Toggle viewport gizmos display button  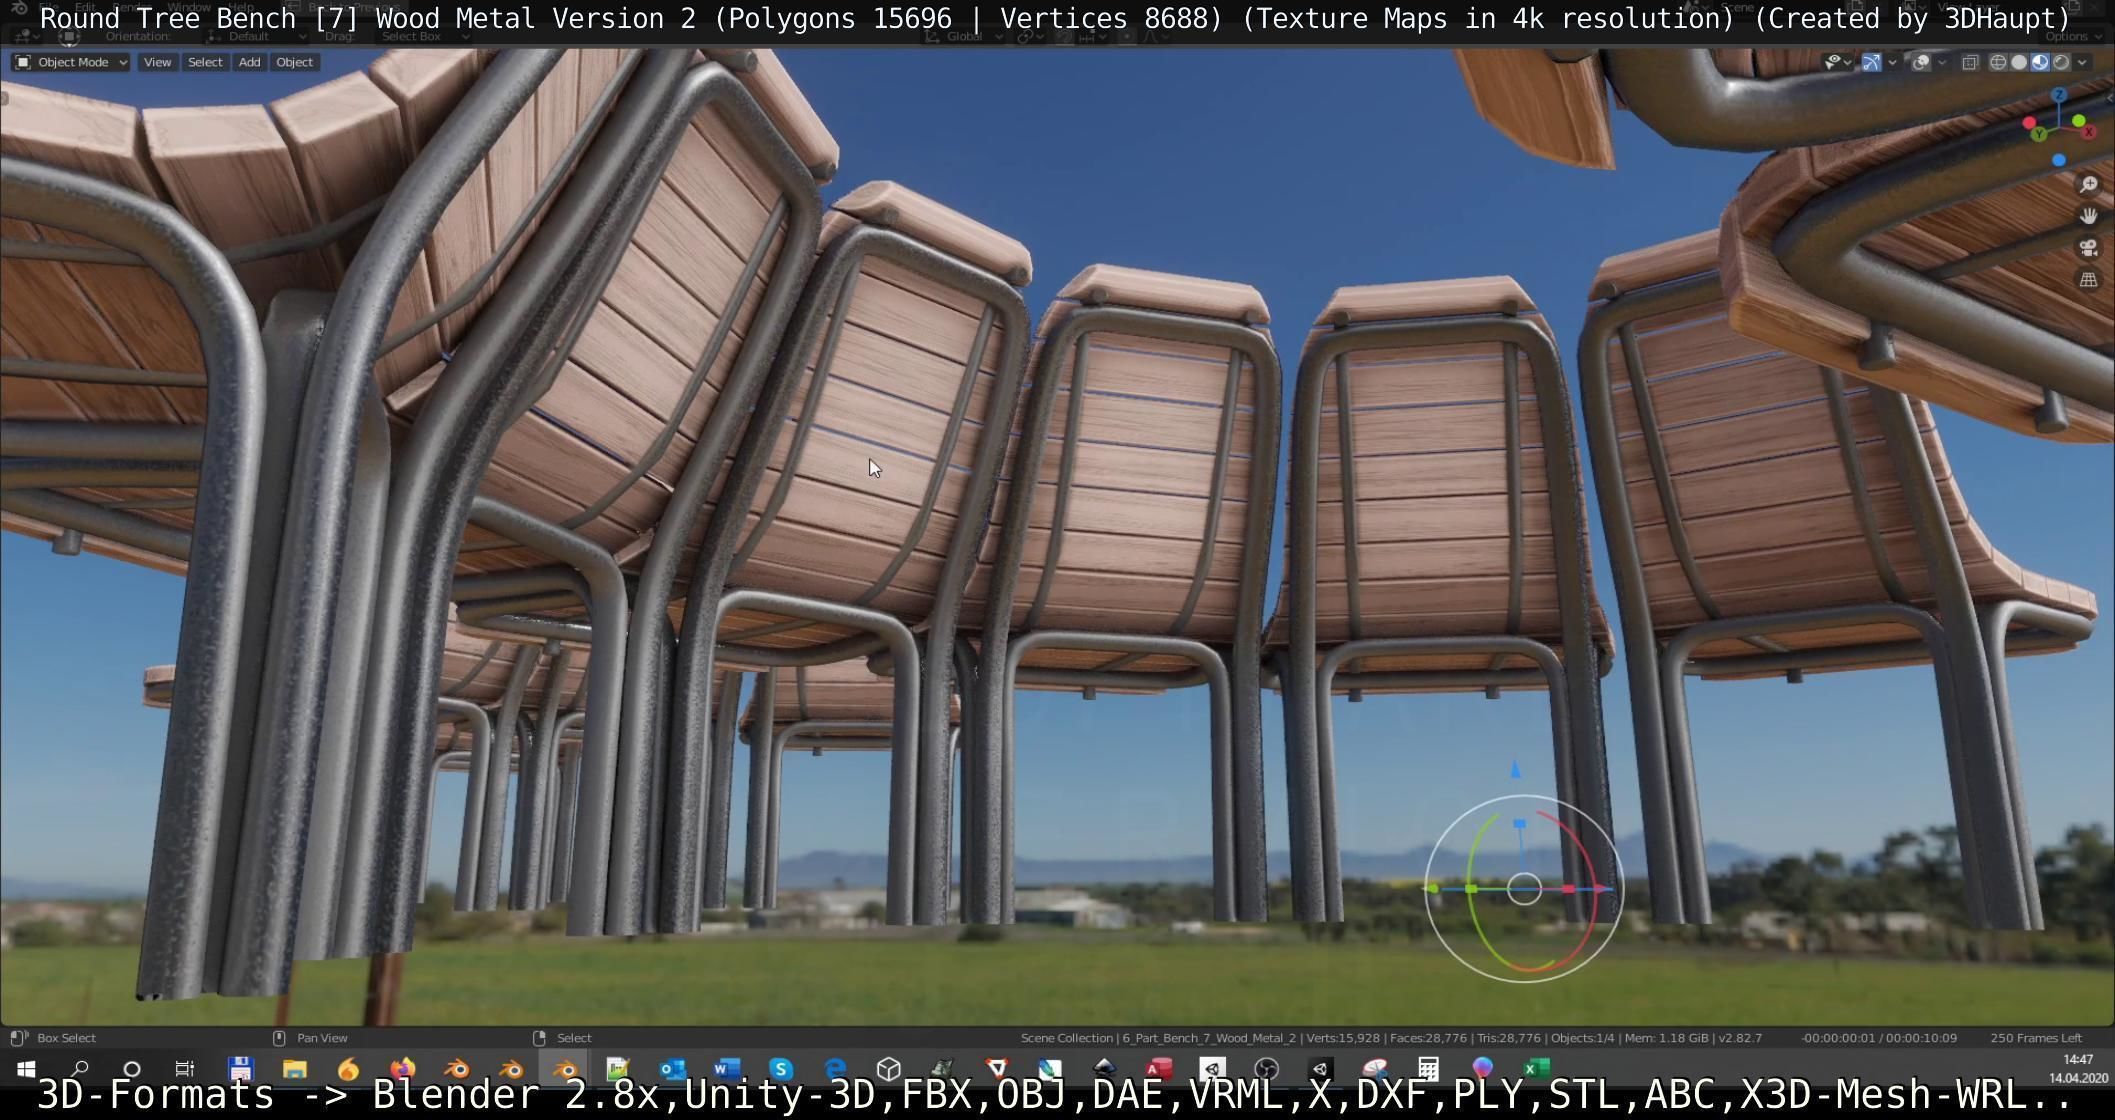(1872, 62)
